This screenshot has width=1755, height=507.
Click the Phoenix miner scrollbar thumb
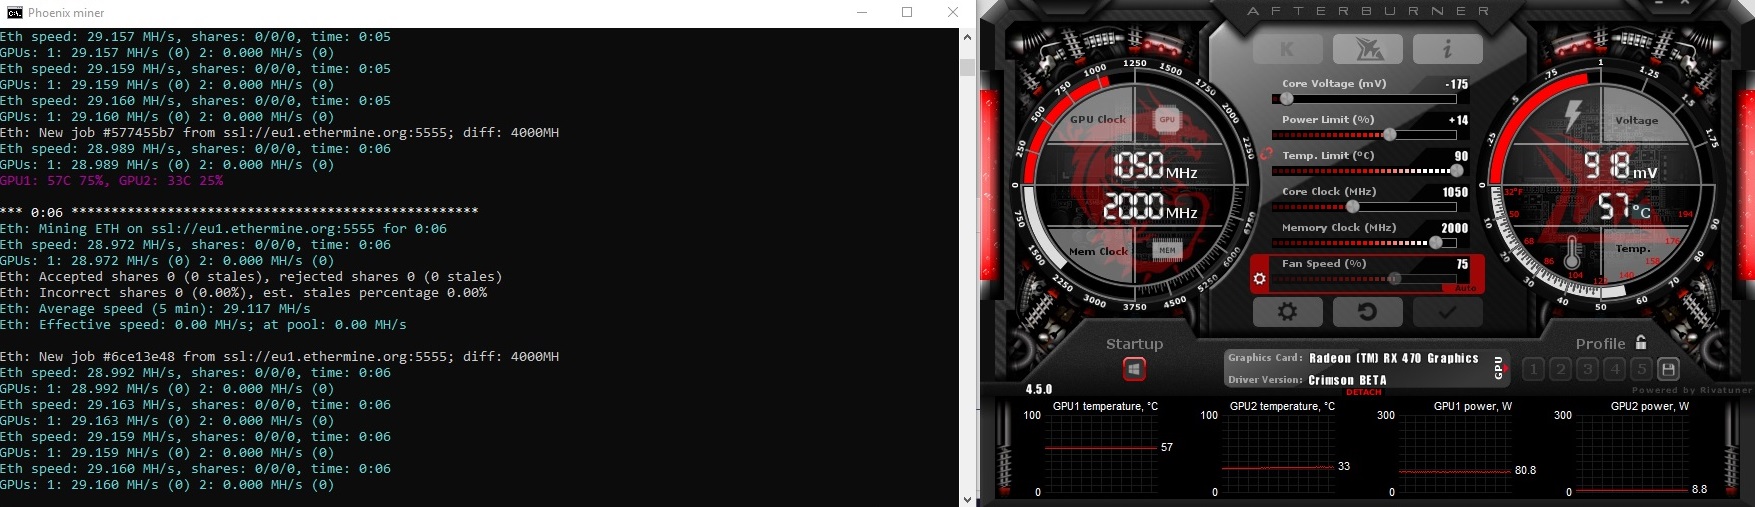(967, 68)
